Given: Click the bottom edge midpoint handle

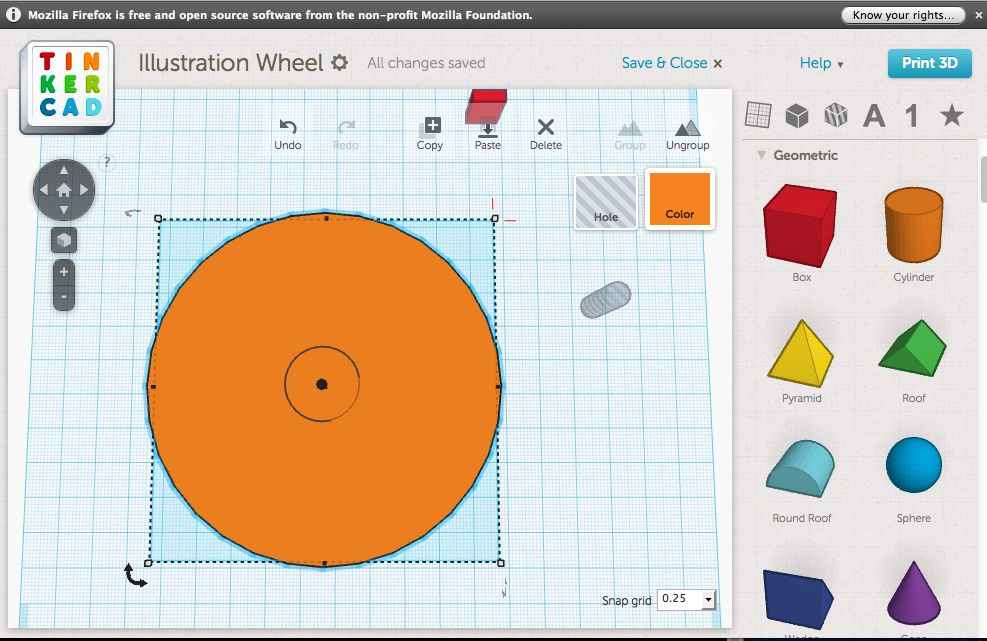Looking at the screenshot, I should coord(325,564).
